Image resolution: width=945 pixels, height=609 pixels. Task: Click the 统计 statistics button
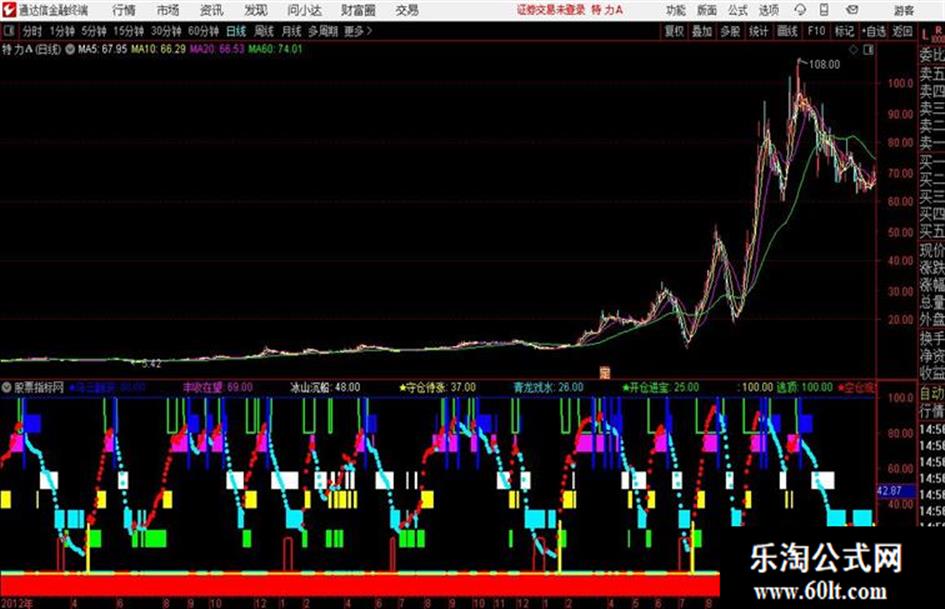click(759, 31)
